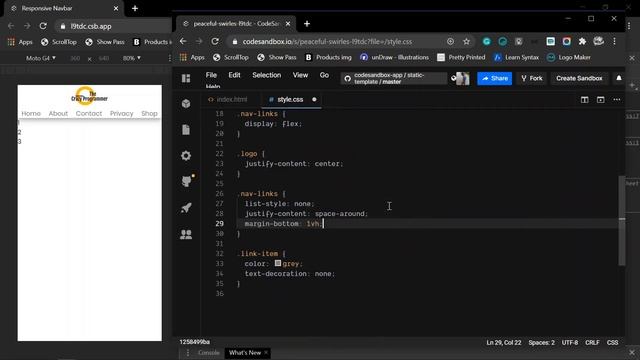This screenshot has height=360, width=640.
Task: Click the preview window icon beside split editor
Action: coord(600,100)
